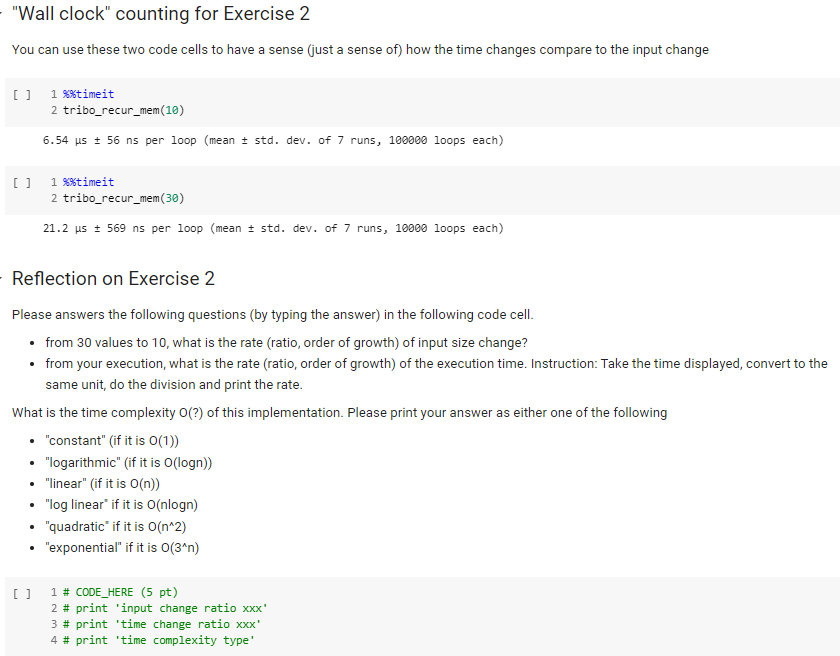Click the run icon next to %%timeit line 1
Viewport: 840px width, 656px height.
(x=20, y=94)
